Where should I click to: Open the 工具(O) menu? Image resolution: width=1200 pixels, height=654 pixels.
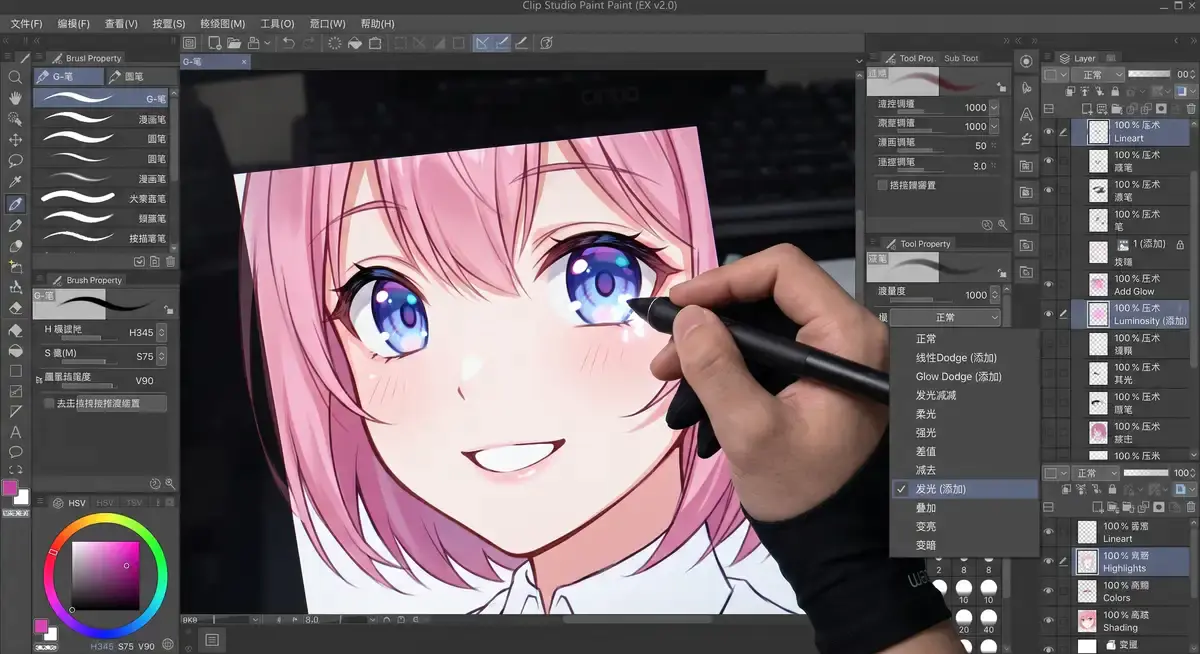point(277,23)
